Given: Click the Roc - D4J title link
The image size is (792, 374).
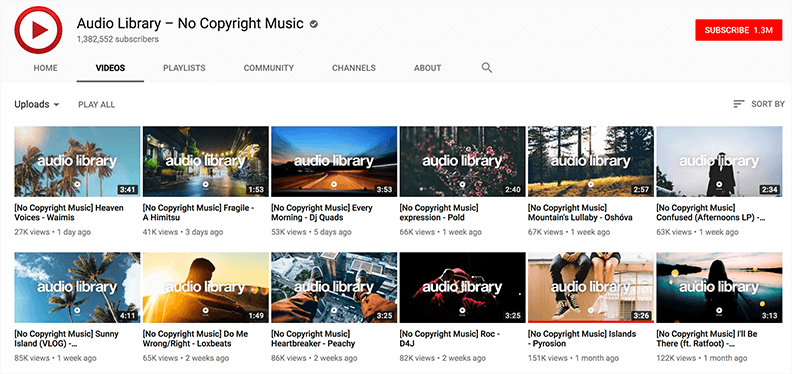Looking at the screenshot, I should point(450,339).
